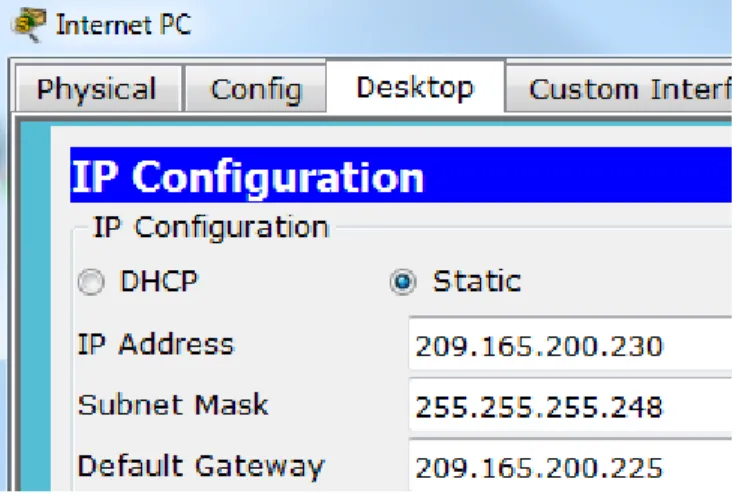This screenshot has height=497, width=739.
Task: Click the Subnet Mask label
Action: click(173, 405)
